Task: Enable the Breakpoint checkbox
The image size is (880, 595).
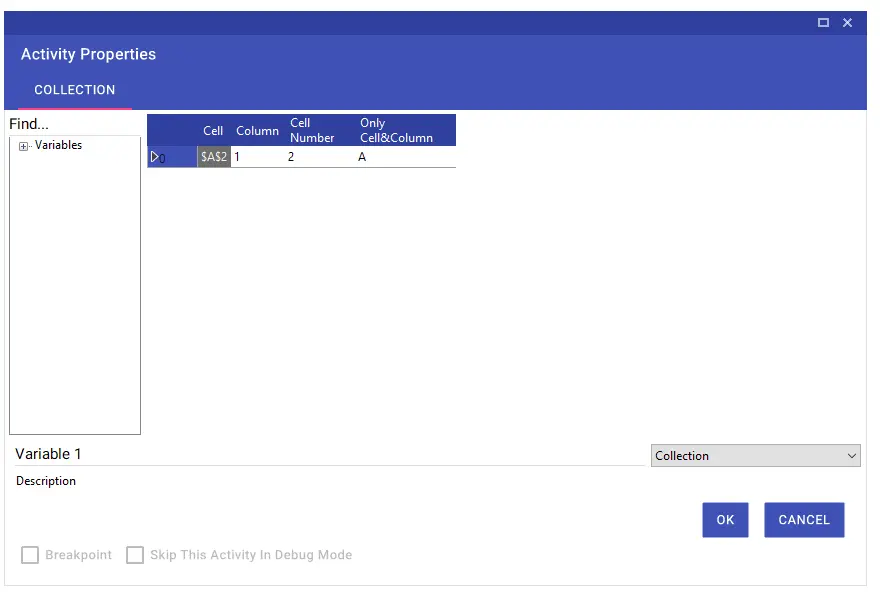Action: point(30,555)
